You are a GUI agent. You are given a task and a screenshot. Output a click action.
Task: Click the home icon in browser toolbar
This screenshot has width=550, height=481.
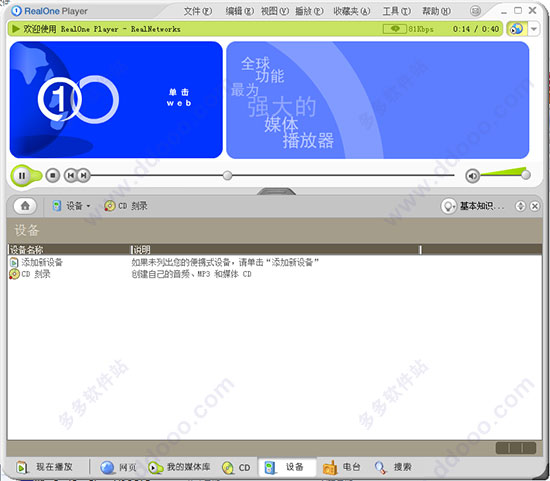25,206
